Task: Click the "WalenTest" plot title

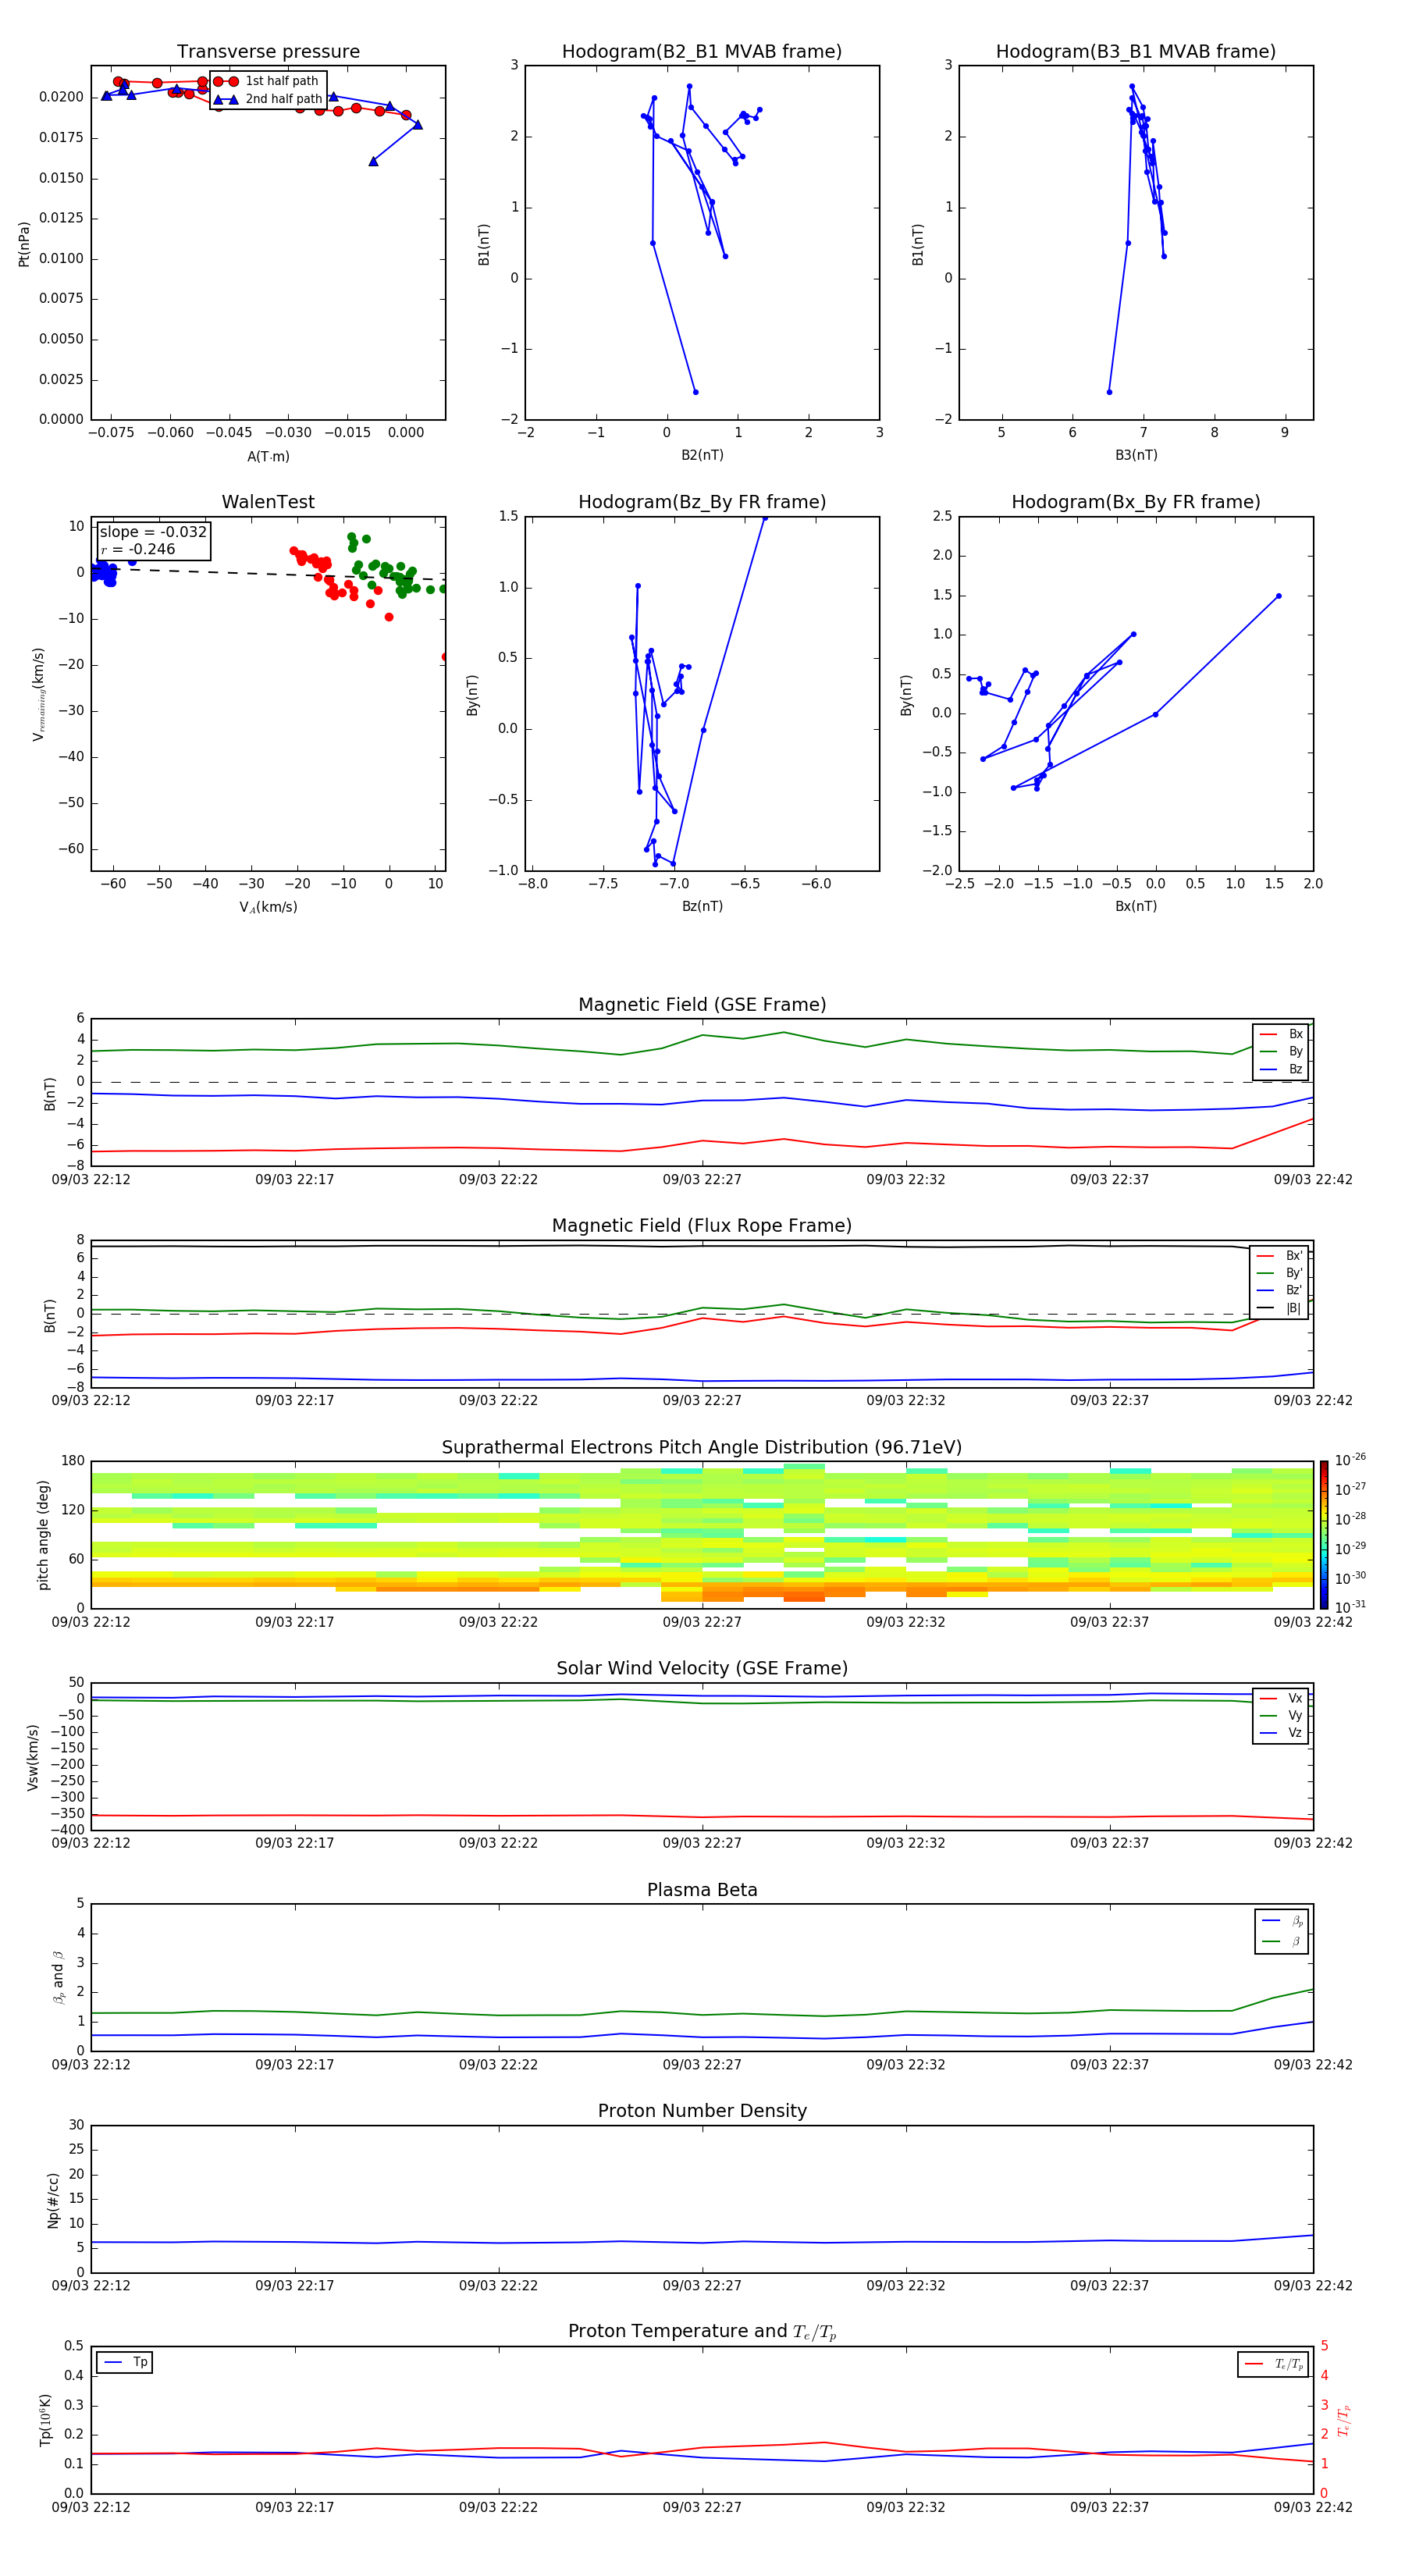Action: 268,502
